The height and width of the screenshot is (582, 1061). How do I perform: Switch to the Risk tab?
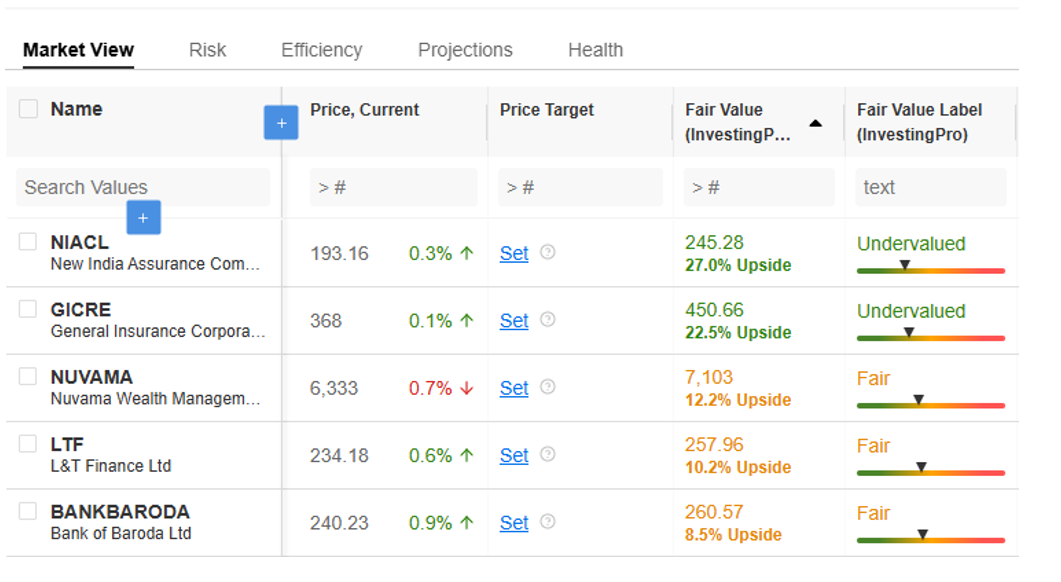tap(207, 50)
